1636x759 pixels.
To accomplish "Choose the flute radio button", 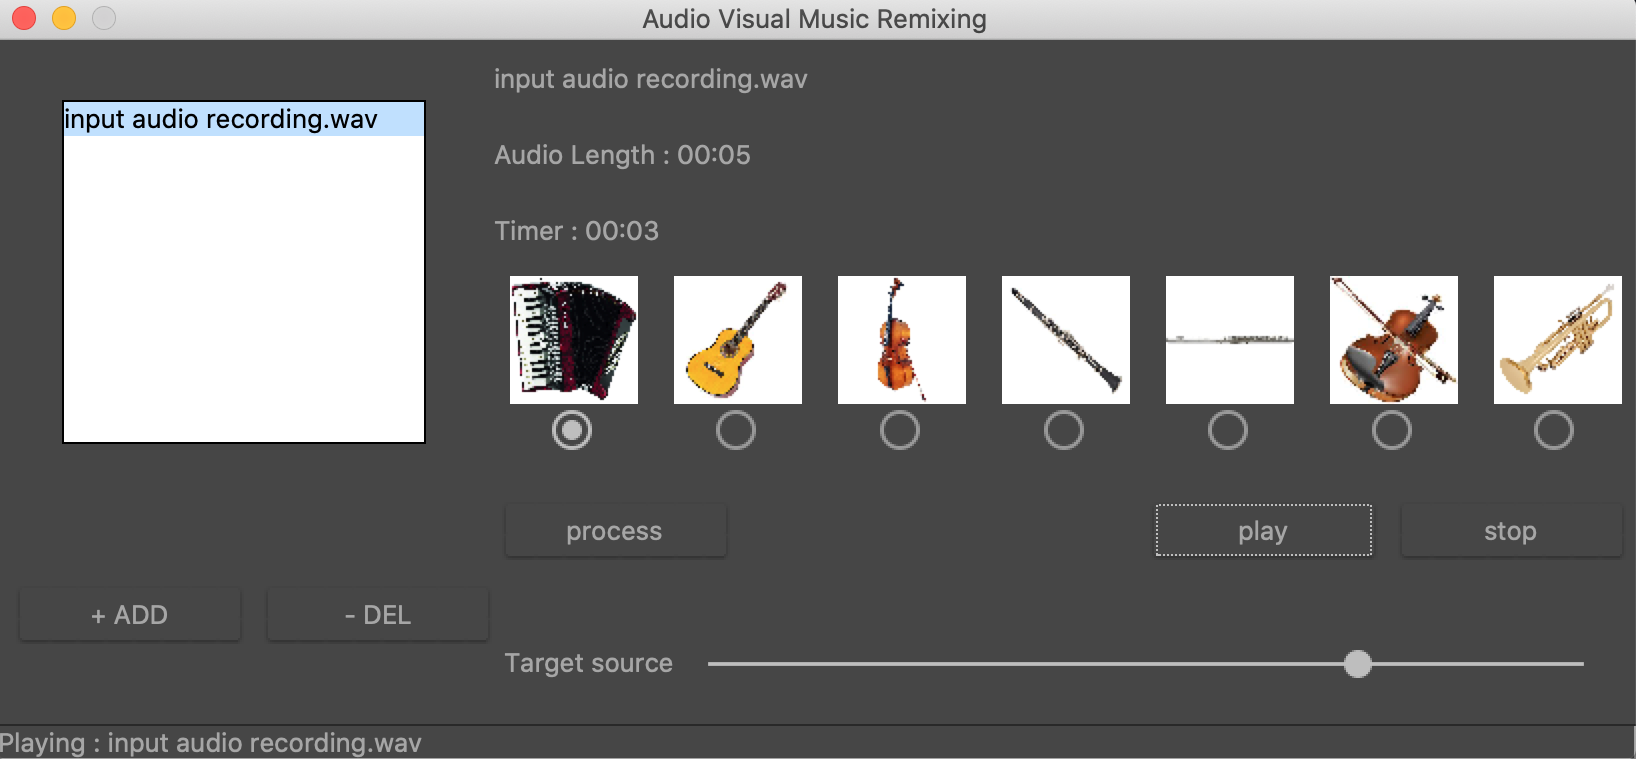I will (x=1228, y=431).
